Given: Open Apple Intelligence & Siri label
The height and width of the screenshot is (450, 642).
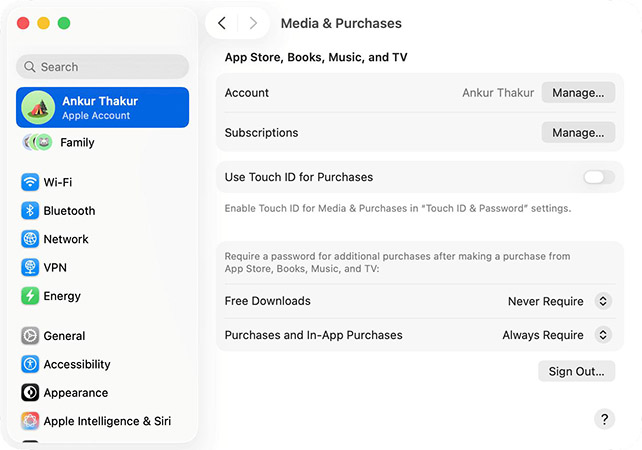Looking at the screenshot, I should coord(107,421).
